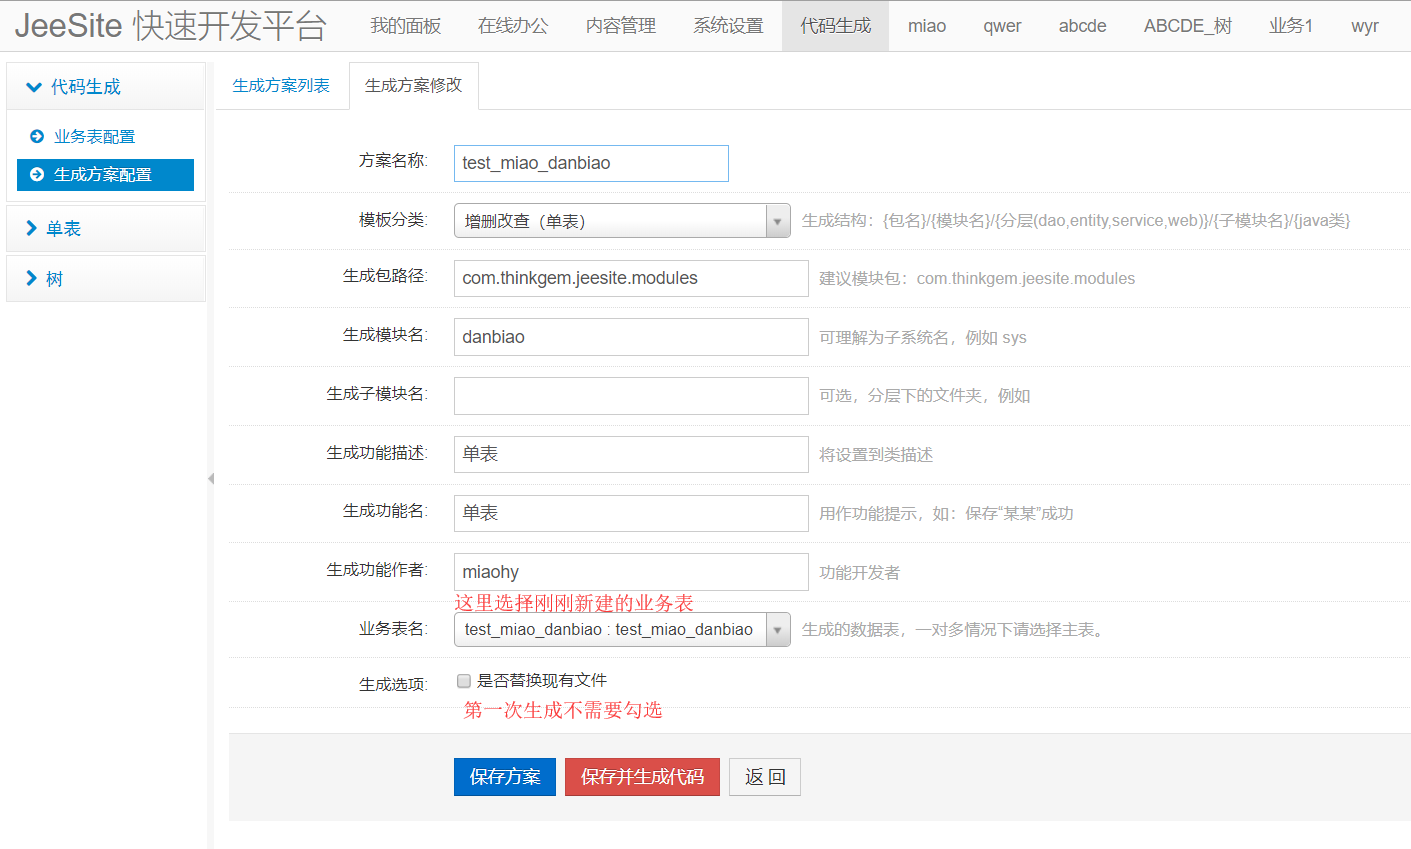Viewport: 1411px width, 849px height.
Task: Focus the 生成功能名 input field
Action: point(631,513)
